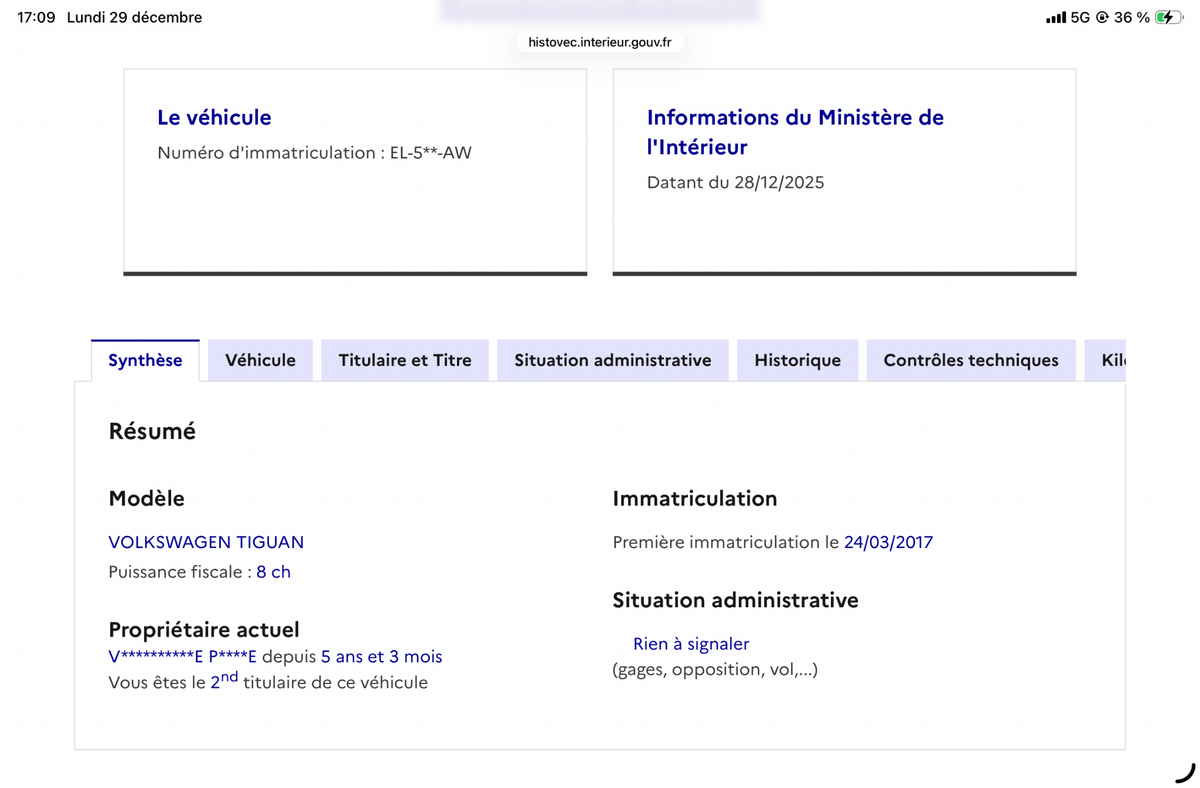Click the Résumé heading
The image size is (1200, 788).
tap(152, 431)
